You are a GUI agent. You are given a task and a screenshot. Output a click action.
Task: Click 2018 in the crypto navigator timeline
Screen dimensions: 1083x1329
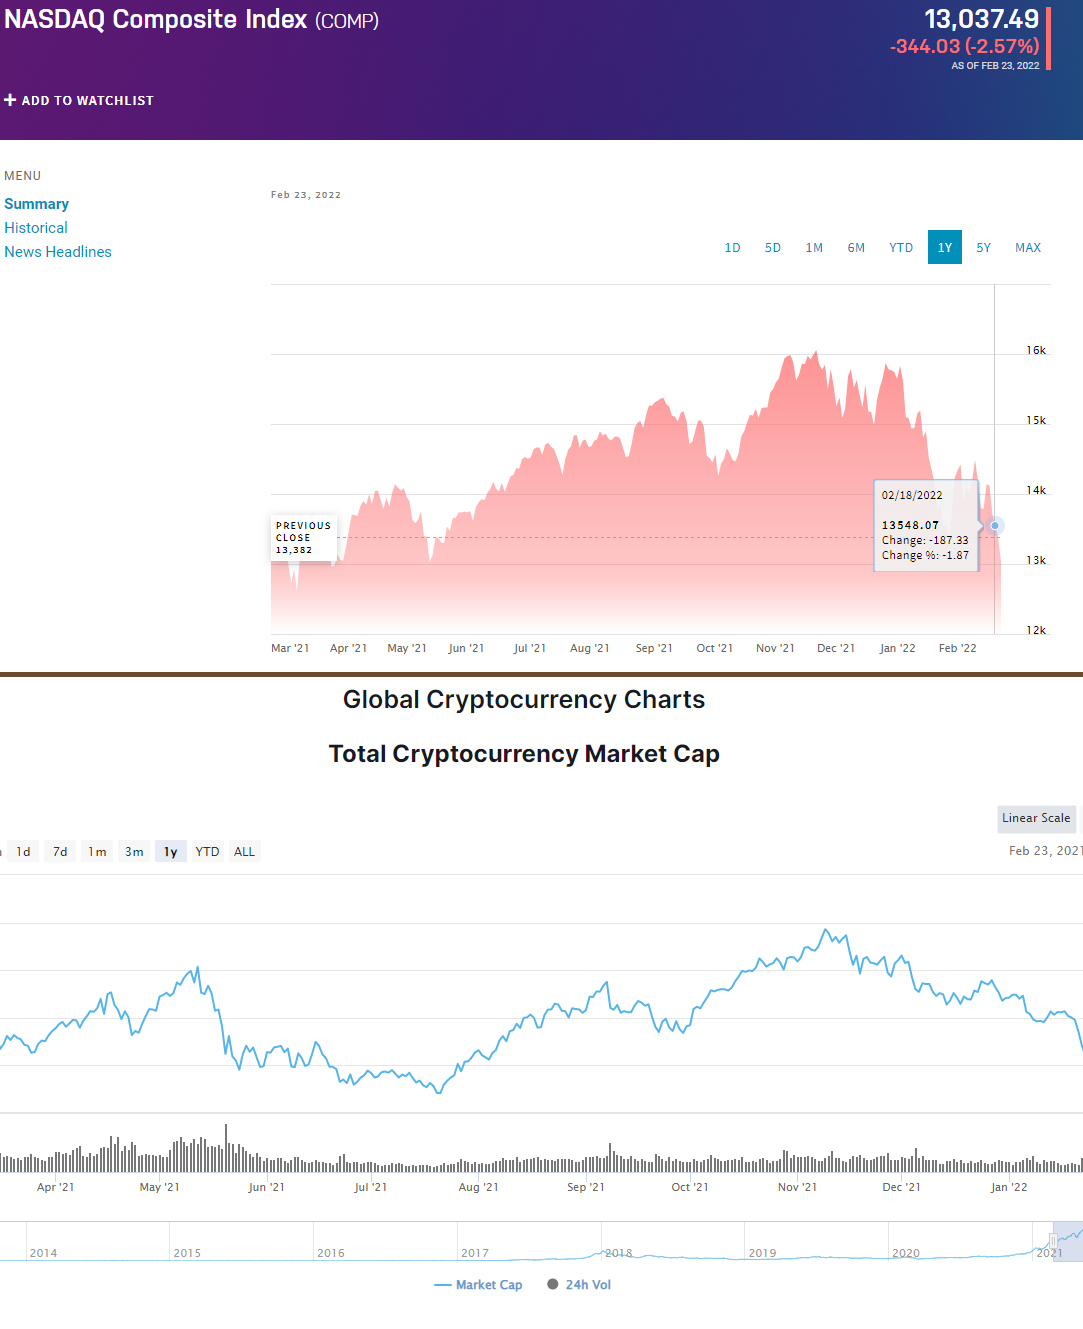pyautogui.click(x=619, y=1253)
